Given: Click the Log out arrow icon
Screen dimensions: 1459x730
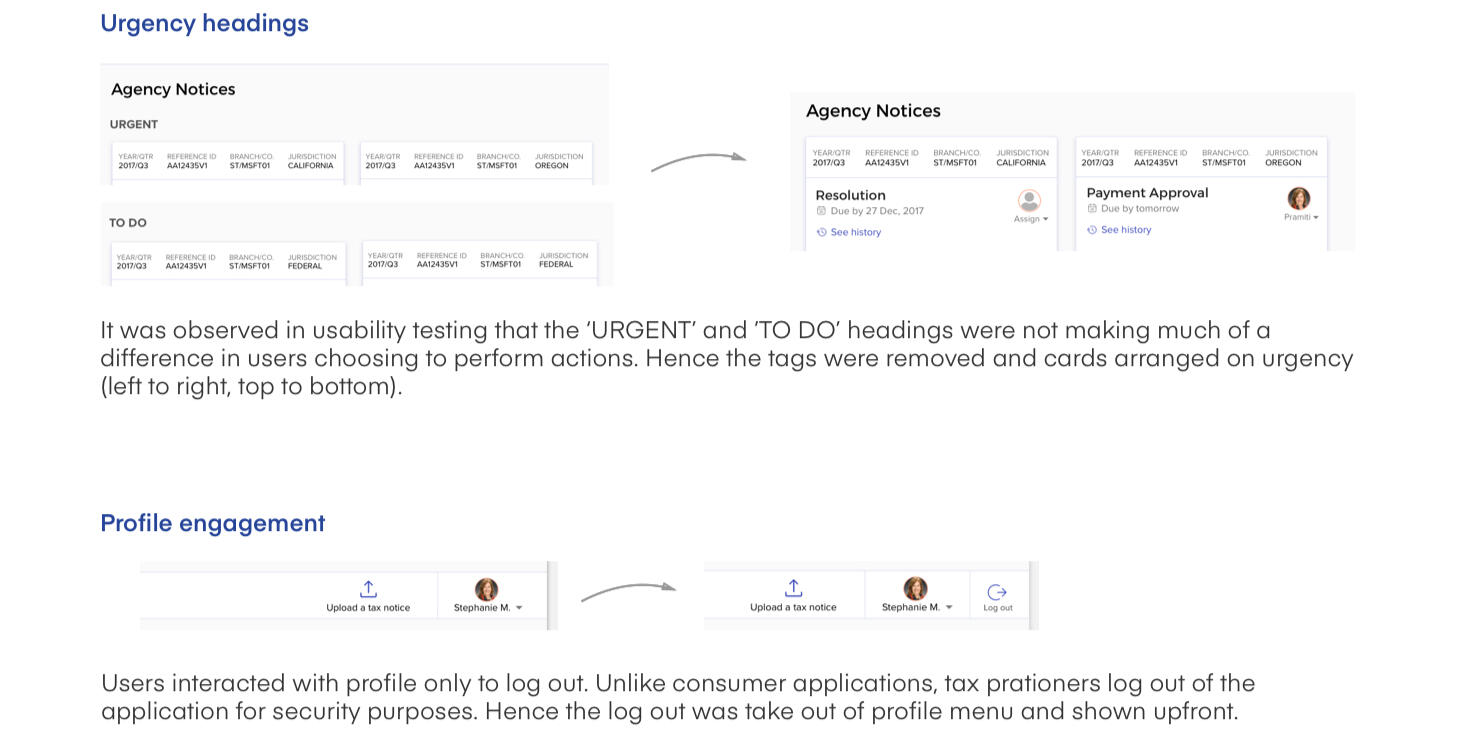Looking at the screenshot, I should coord(997,592).
